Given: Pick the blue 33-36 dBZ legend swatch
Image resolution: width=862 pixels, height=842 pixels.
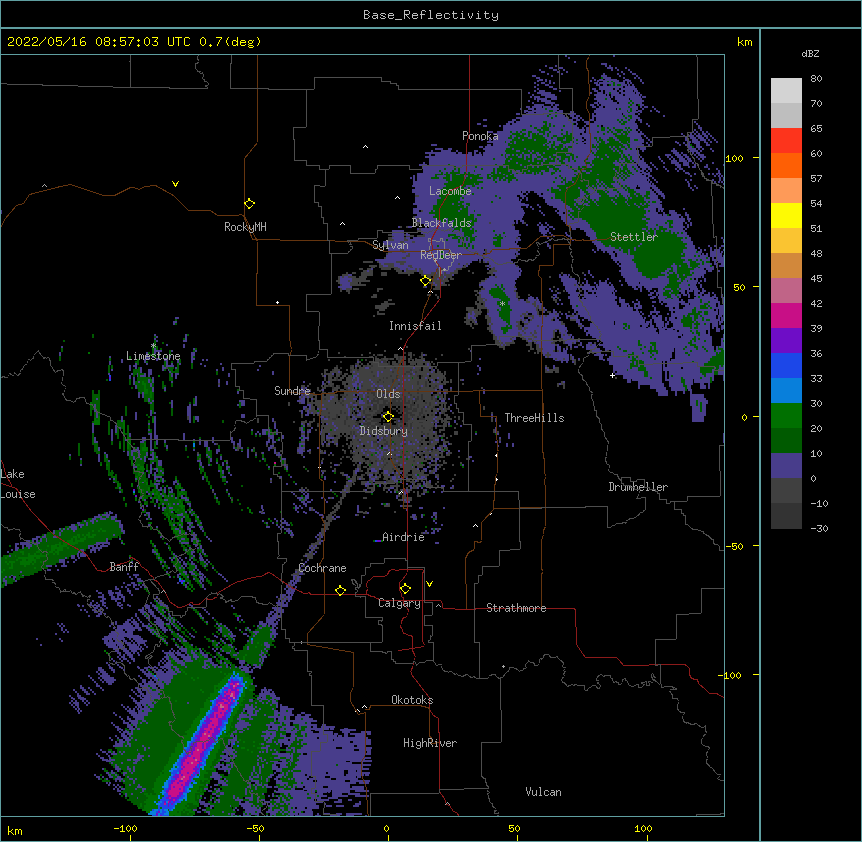Looking at the screenshot, I should pyautogui.click(x=786, y=365).
